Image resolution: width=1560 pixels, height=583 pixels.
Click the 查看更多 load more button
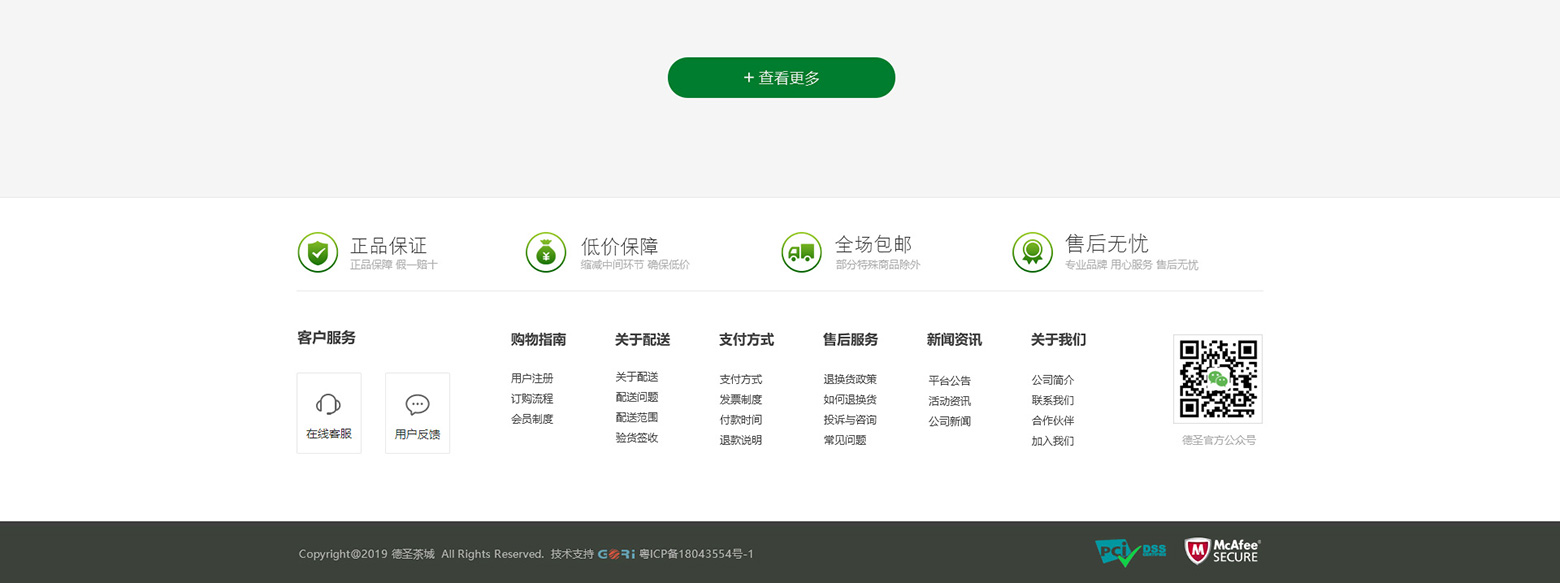781,78
